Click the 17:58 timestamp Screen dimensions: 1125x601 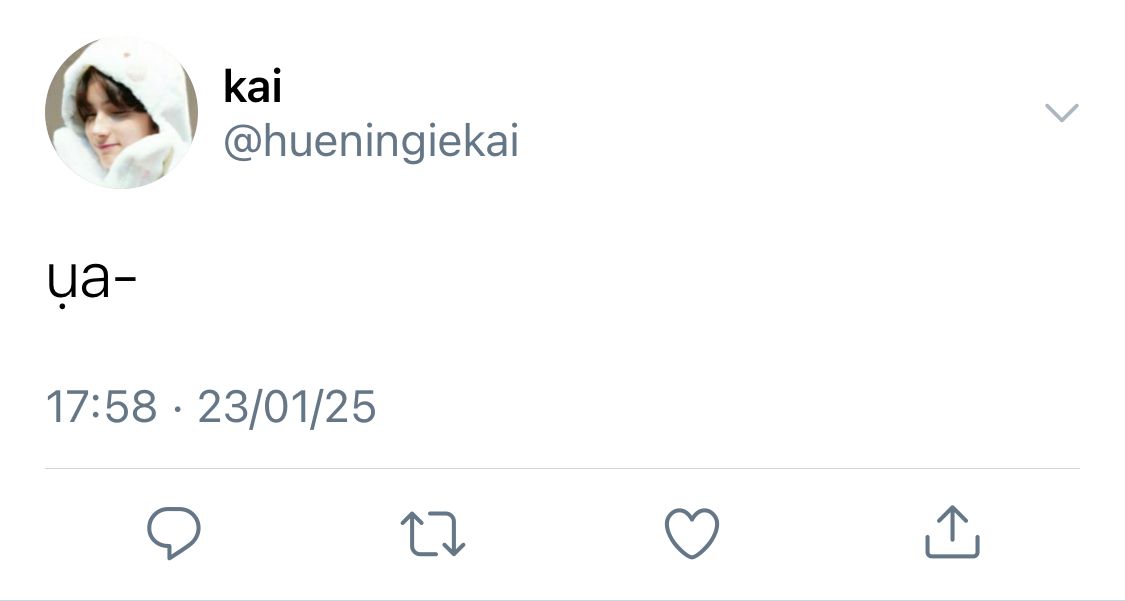[x=101, y=407]
